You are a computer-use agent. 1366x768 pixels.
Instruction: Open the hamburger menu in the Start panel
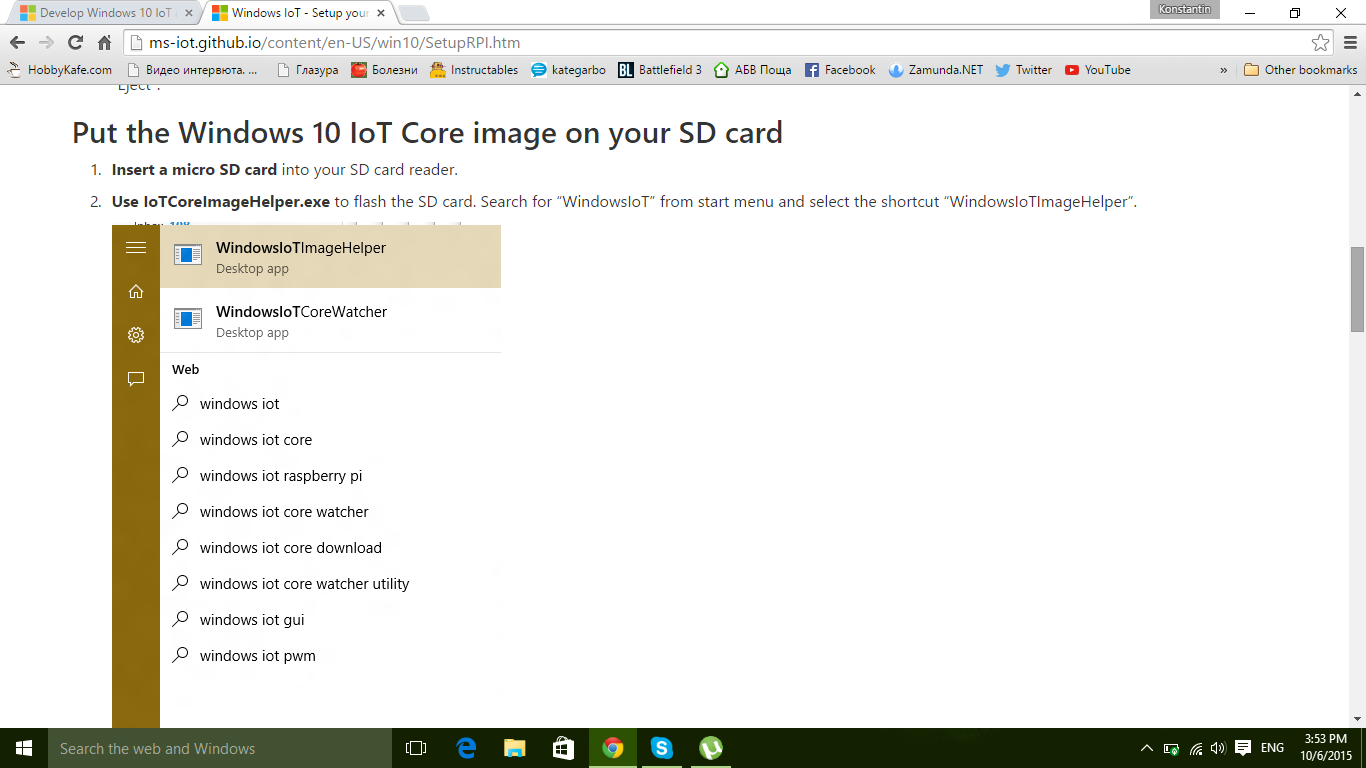[x=136, y=248]
